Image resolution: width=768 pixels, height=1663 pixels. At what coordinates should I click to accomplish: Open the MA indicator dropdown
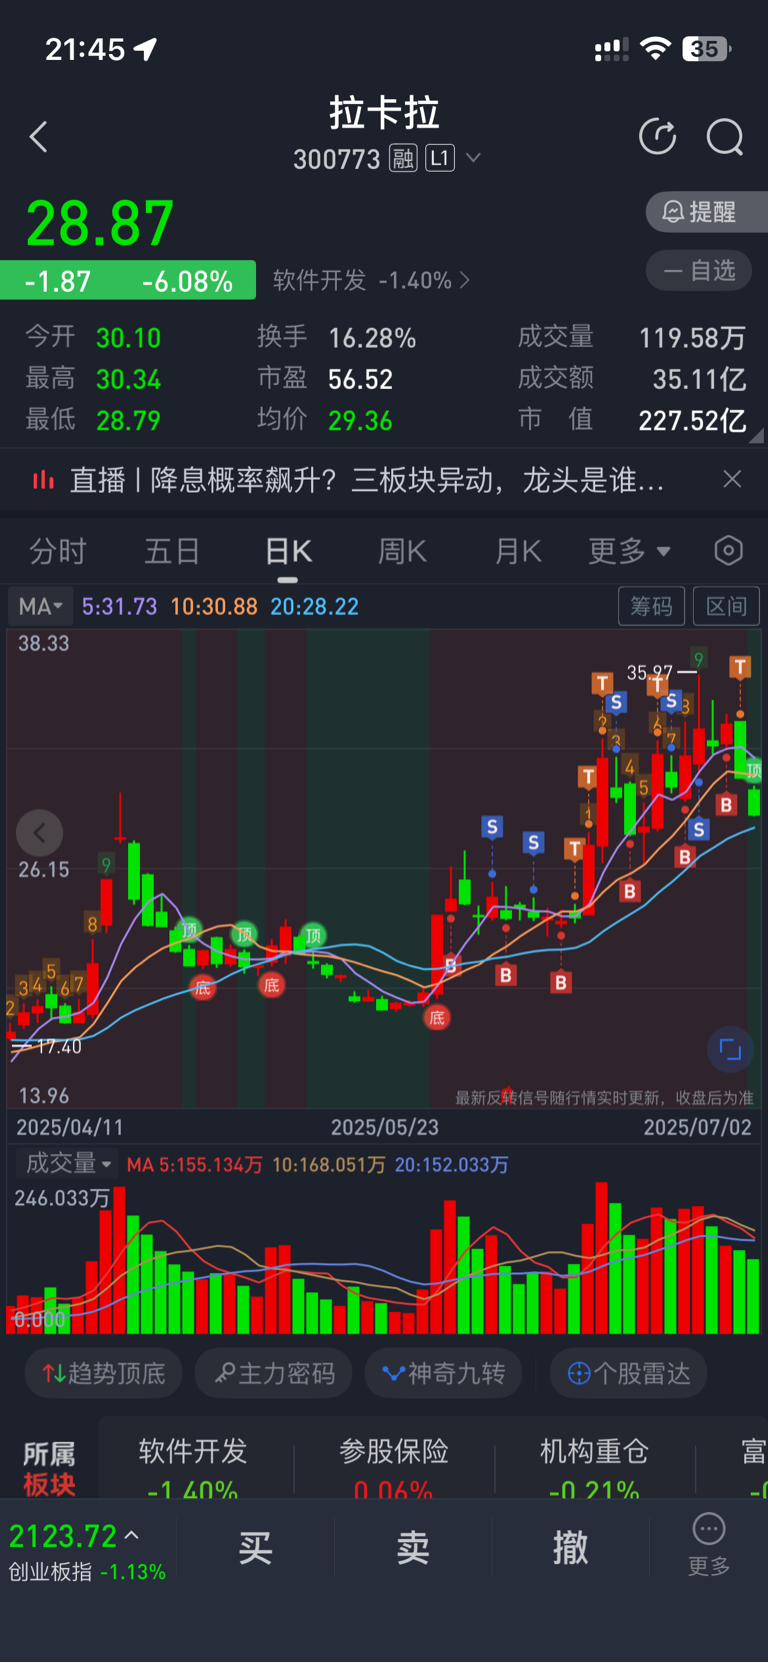coord(40,606)
